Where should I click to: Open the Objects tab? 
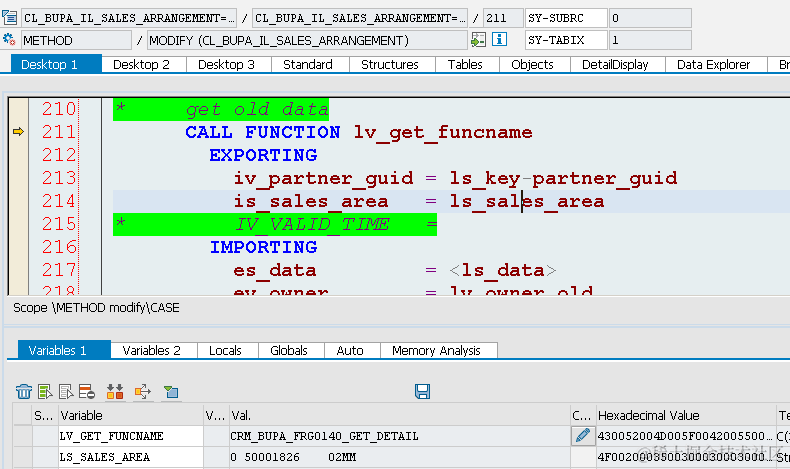click(532, 64)
